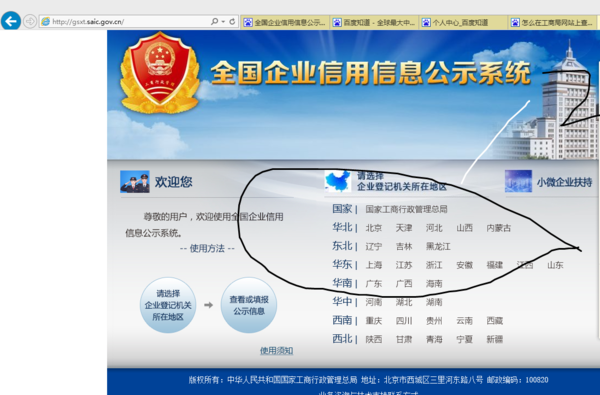The height and width of the screenshot is (395, 600).
Task: Click the search magnifier in address bar
Action: (x=214, y=21)
